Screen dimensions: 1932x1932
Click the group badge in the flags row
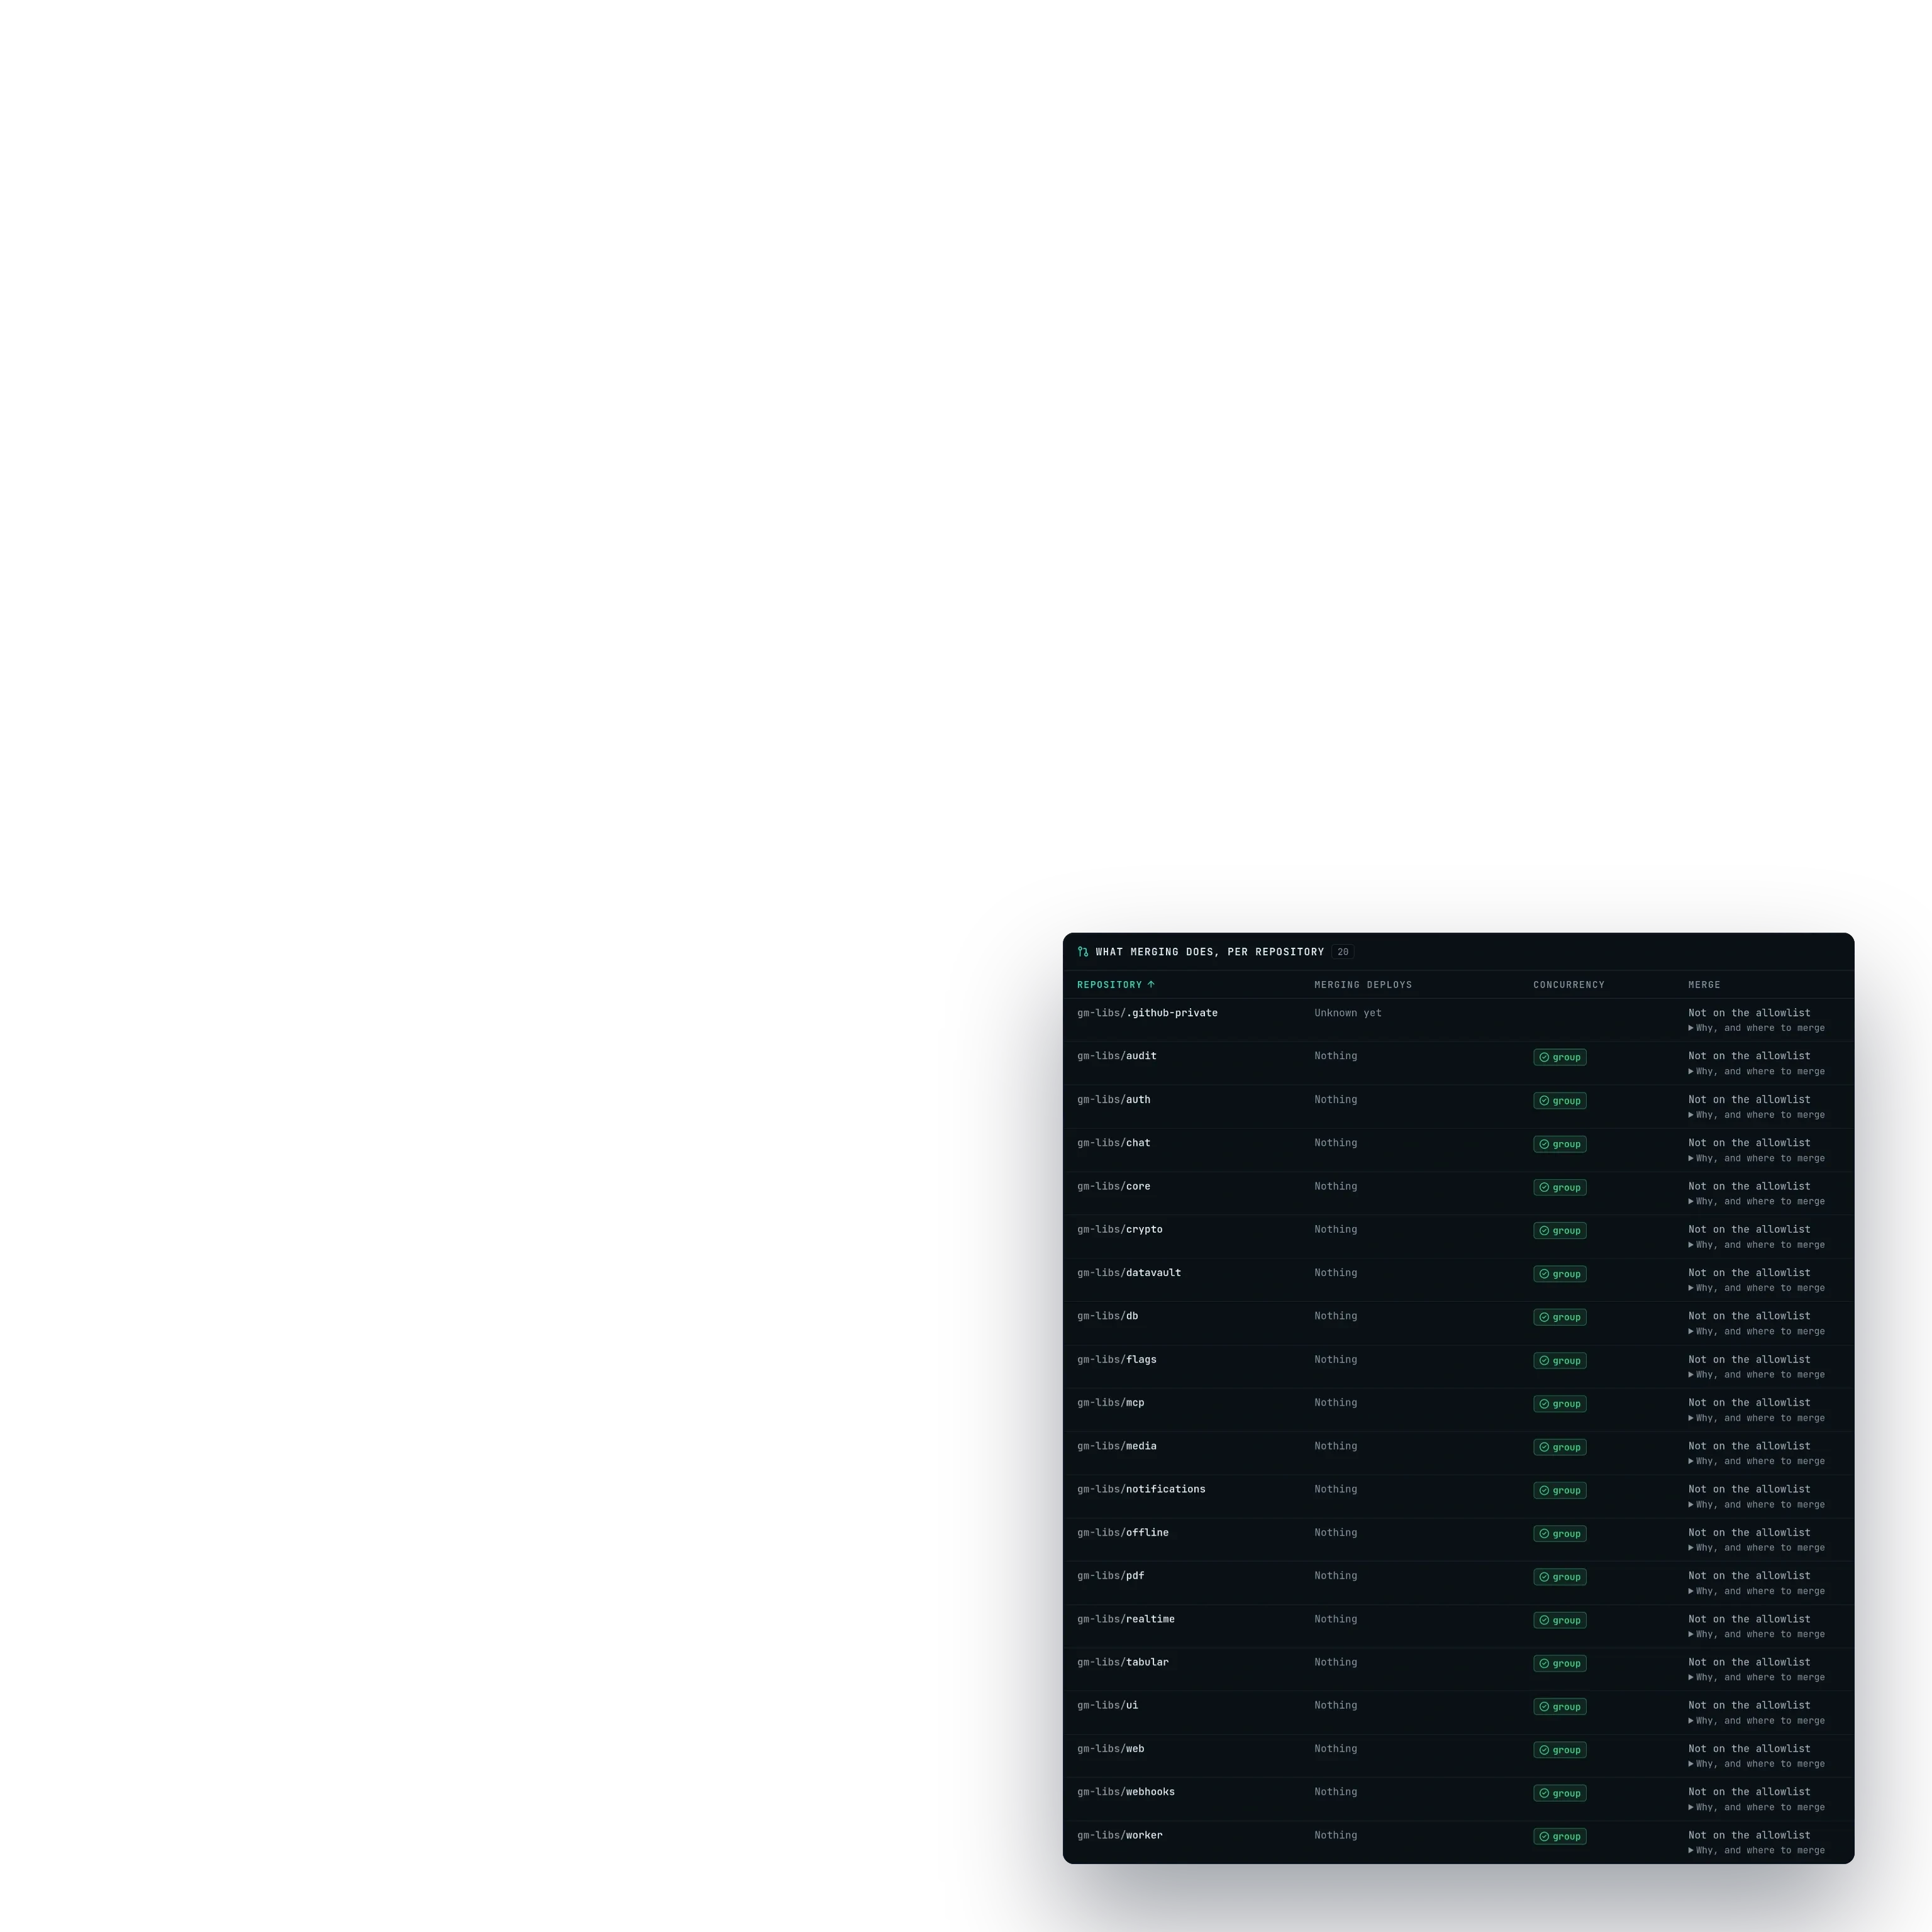1559,1361
